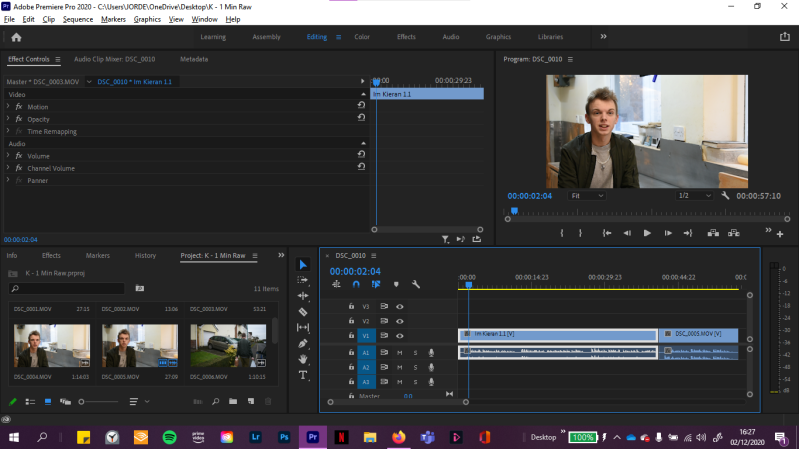Viewport: 799px width, 449px height.
Task: Open the Fit zoom level dropdown
Action: point(585,196)
